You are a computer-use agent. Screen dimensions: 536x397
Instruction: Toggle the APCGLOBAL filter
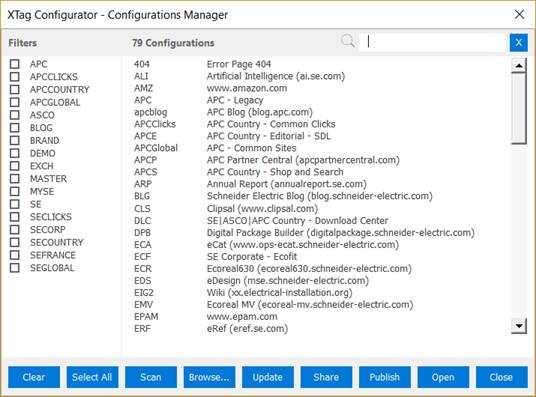pyautogui.click(x=15, y=102)
